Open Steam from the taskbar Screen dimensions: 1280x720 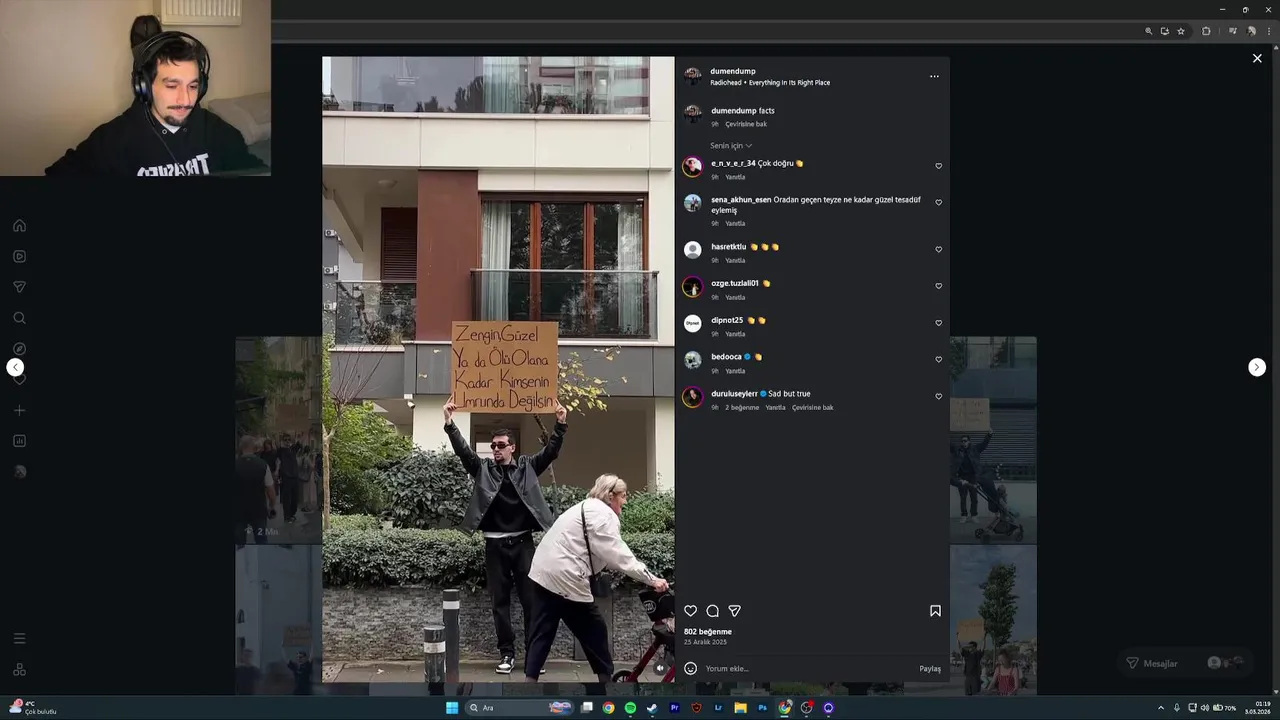pyautogui.click(x=652, y=708)
